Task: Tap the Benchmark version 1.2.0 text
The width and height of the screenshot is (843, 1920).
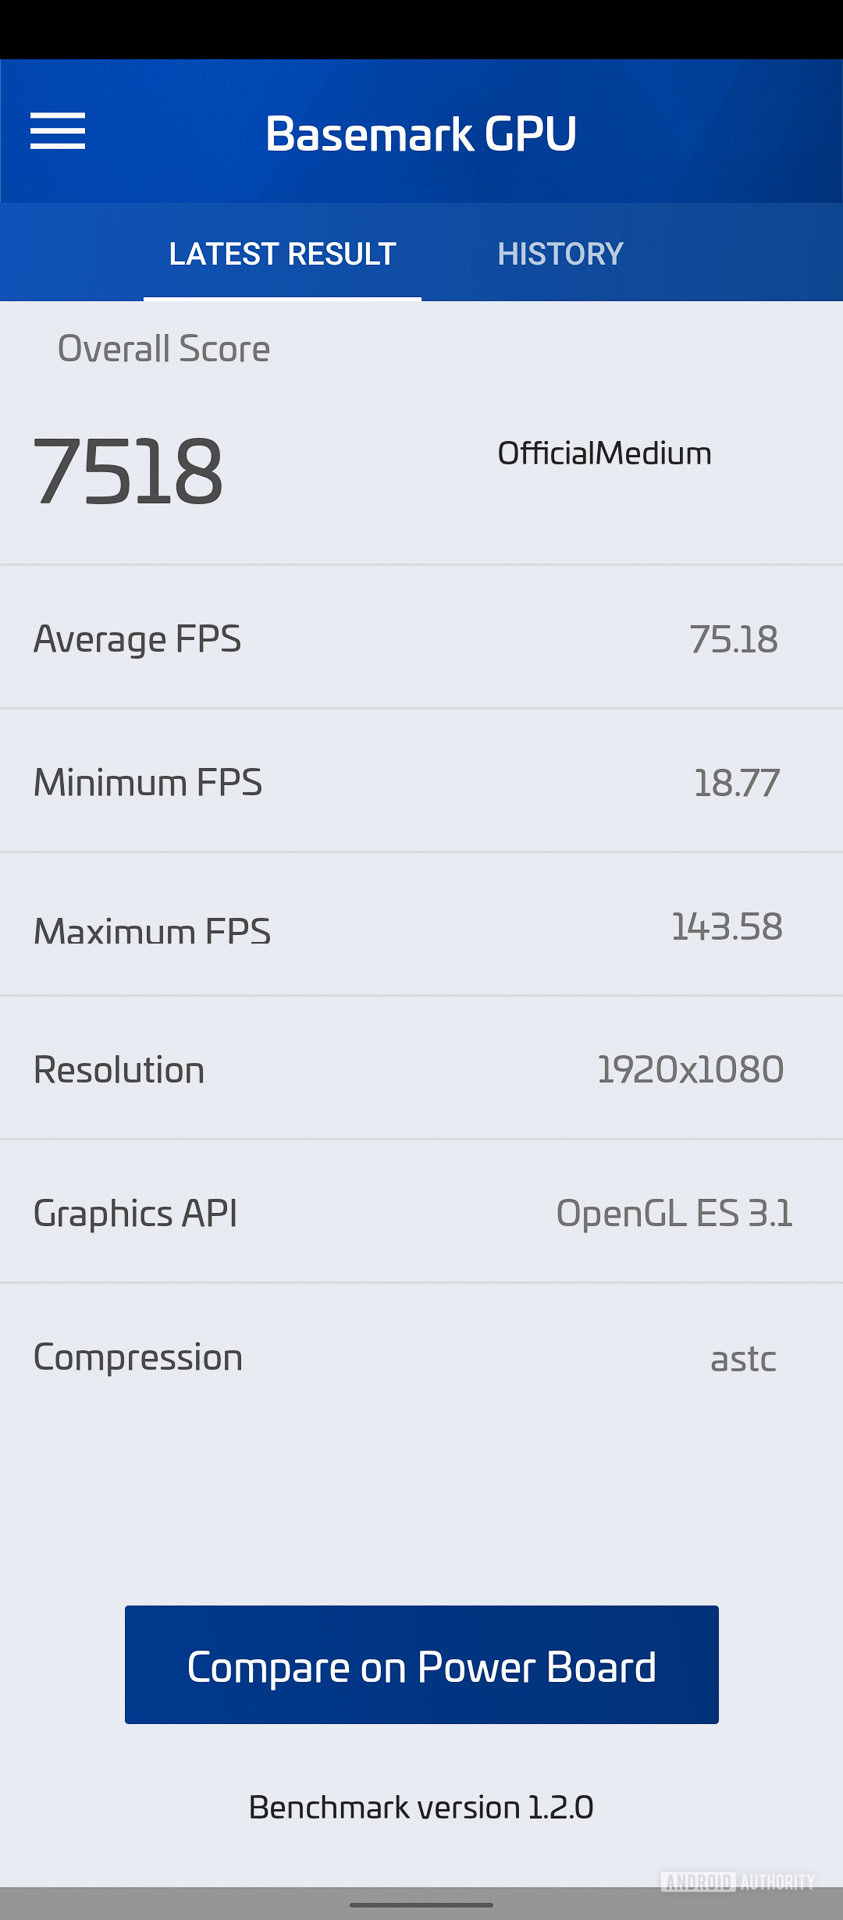Action: pyautogui.click(x=421, y=1807)
